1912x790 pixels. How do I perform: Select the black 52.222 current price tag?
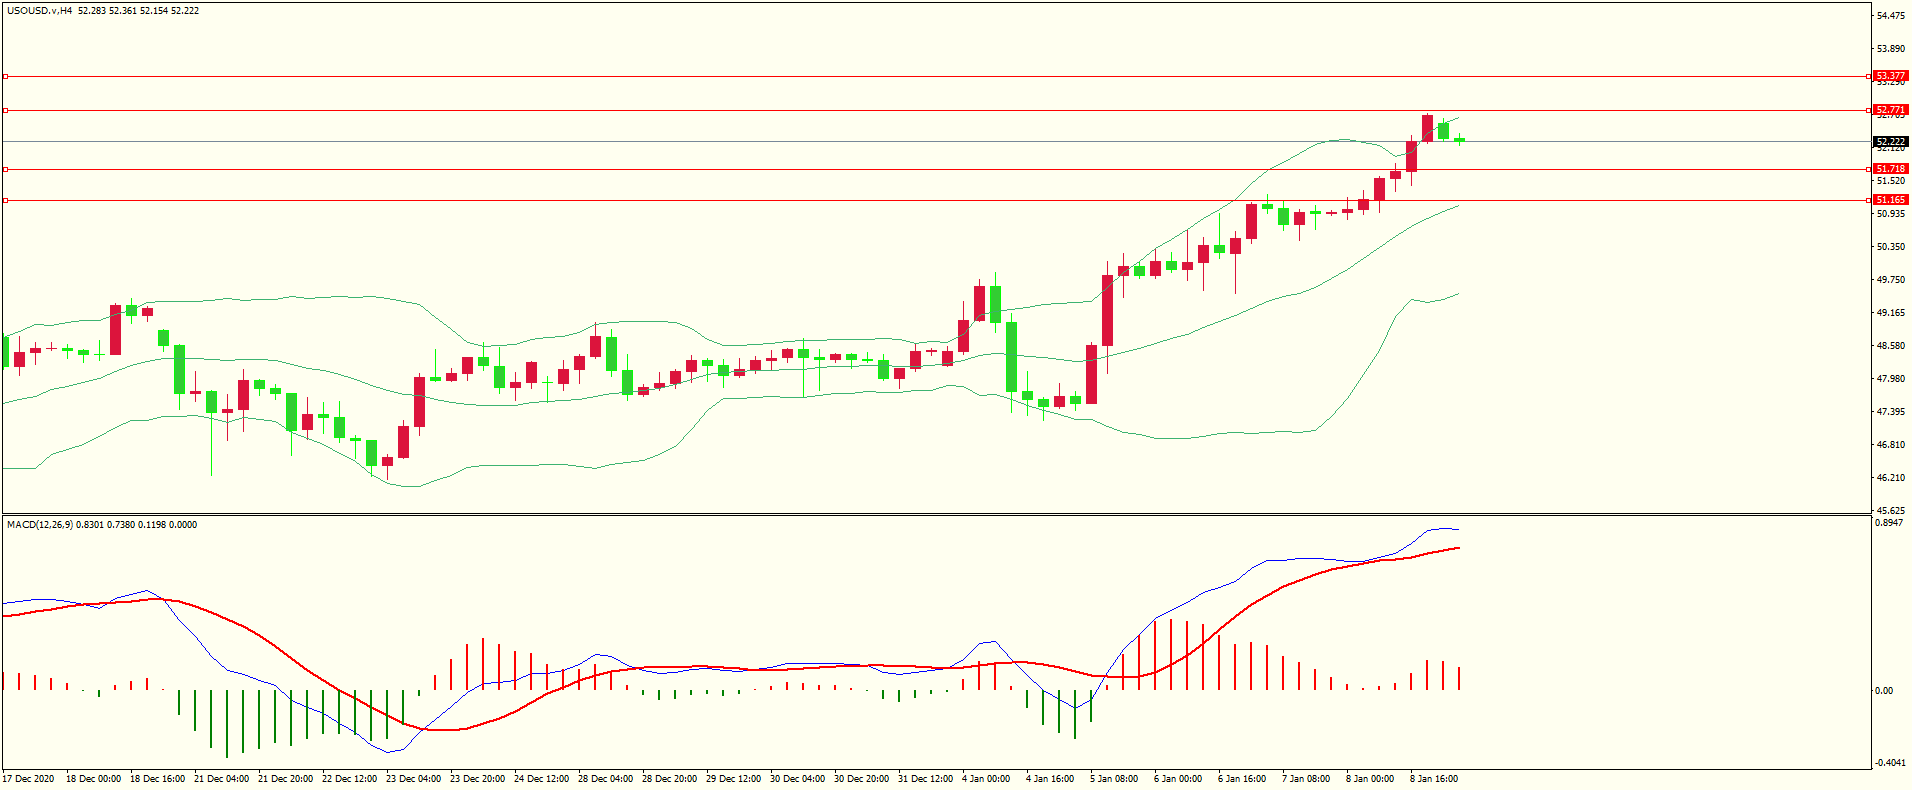(x=1889, y=142)
